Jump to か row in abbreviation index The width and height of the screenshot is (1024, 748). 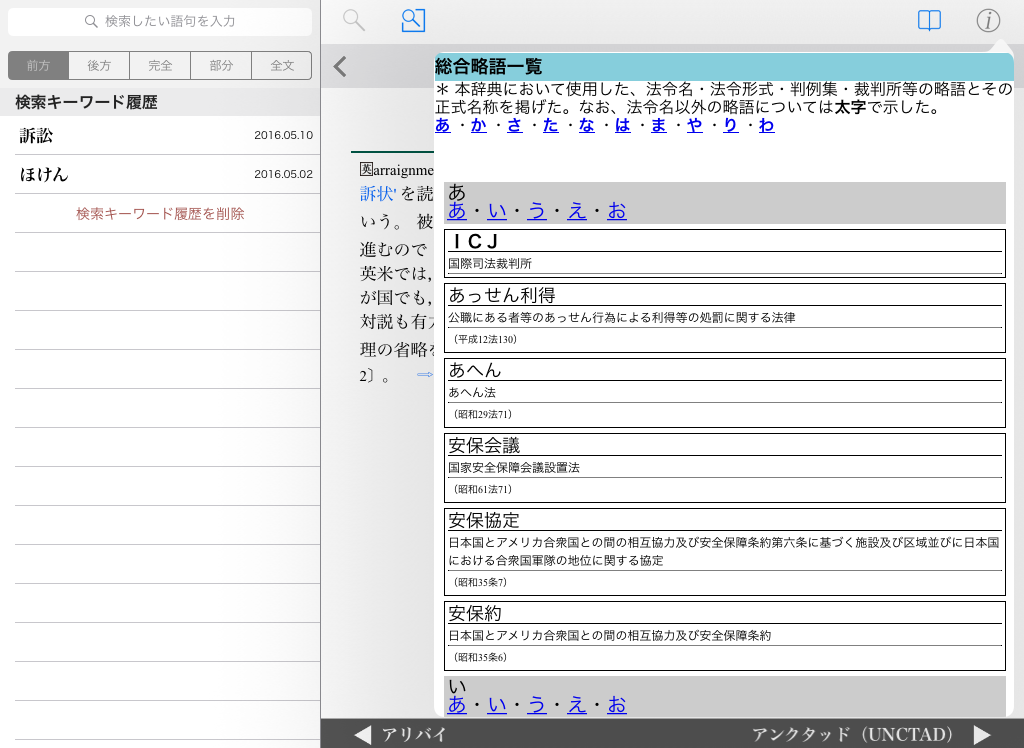[478, 125]
